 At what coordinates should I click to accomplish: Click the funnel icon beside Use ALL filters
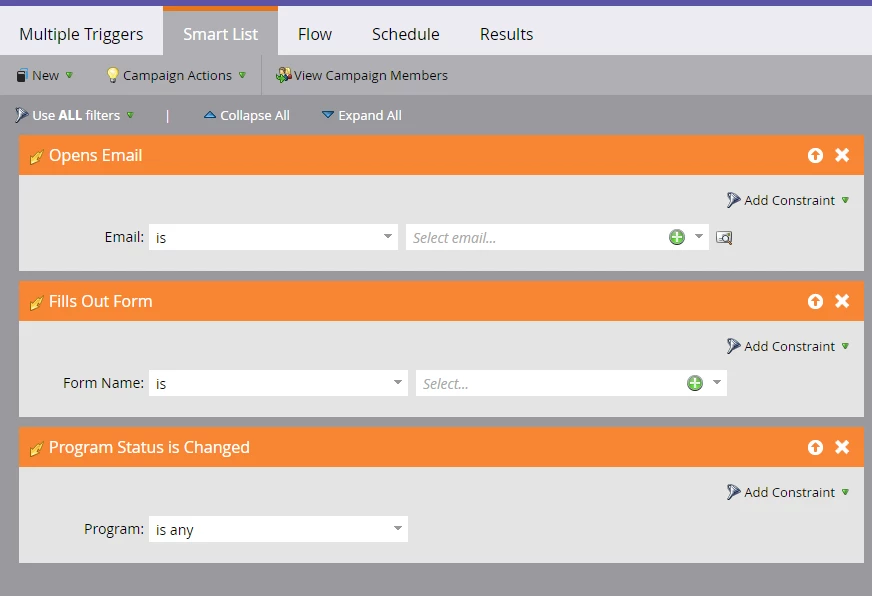coord(22,115)
